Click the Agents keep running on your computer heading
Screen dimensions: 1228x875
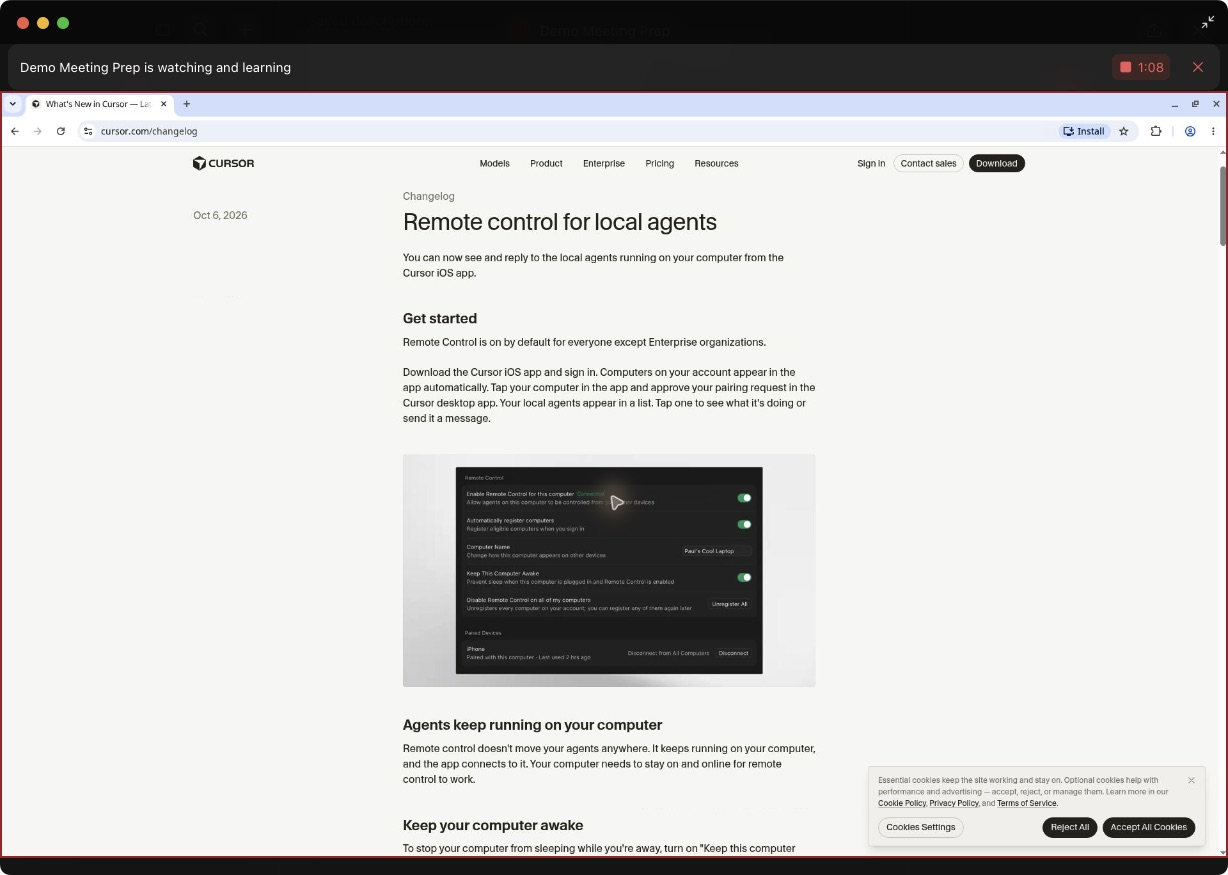[x=533, y=725]
